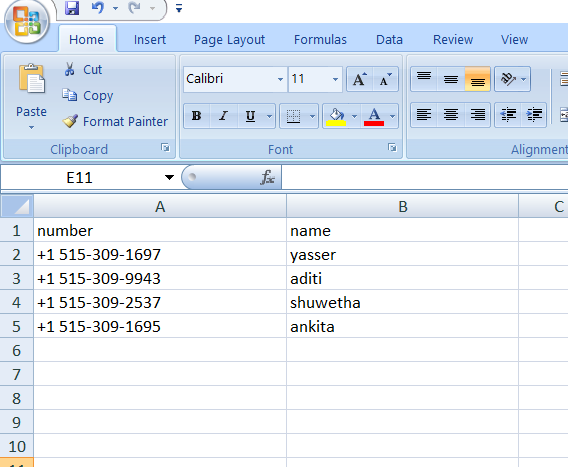
Task: Toggle Center text alignment
Action: [x=451, y=115]
